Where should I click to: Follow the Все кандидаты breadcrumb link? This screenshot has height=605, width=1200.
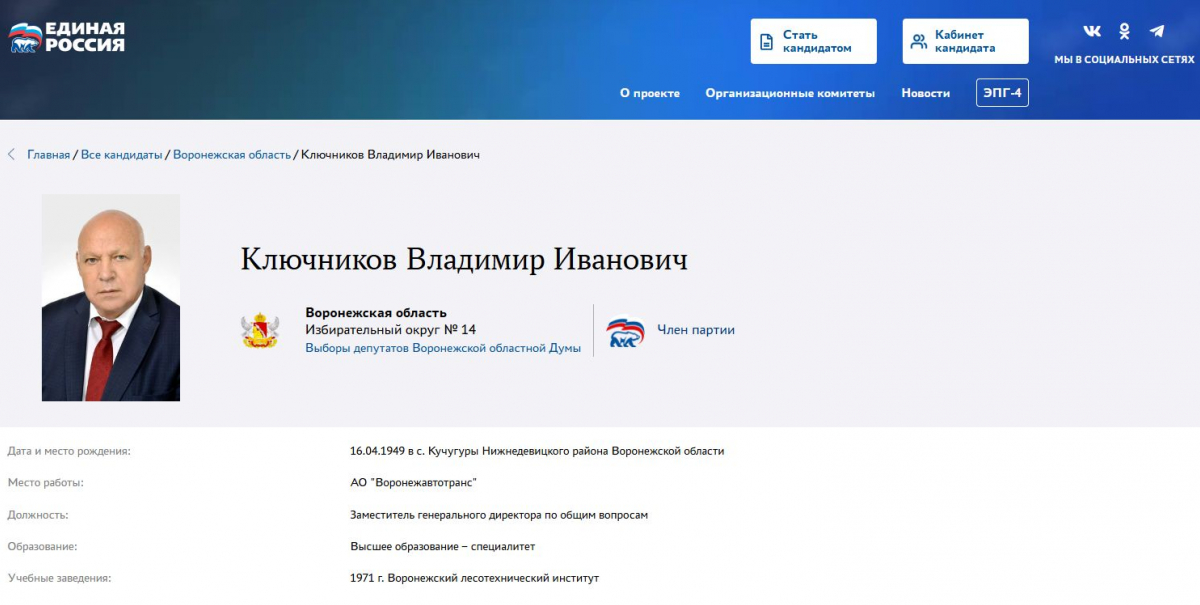coord(121,155)
